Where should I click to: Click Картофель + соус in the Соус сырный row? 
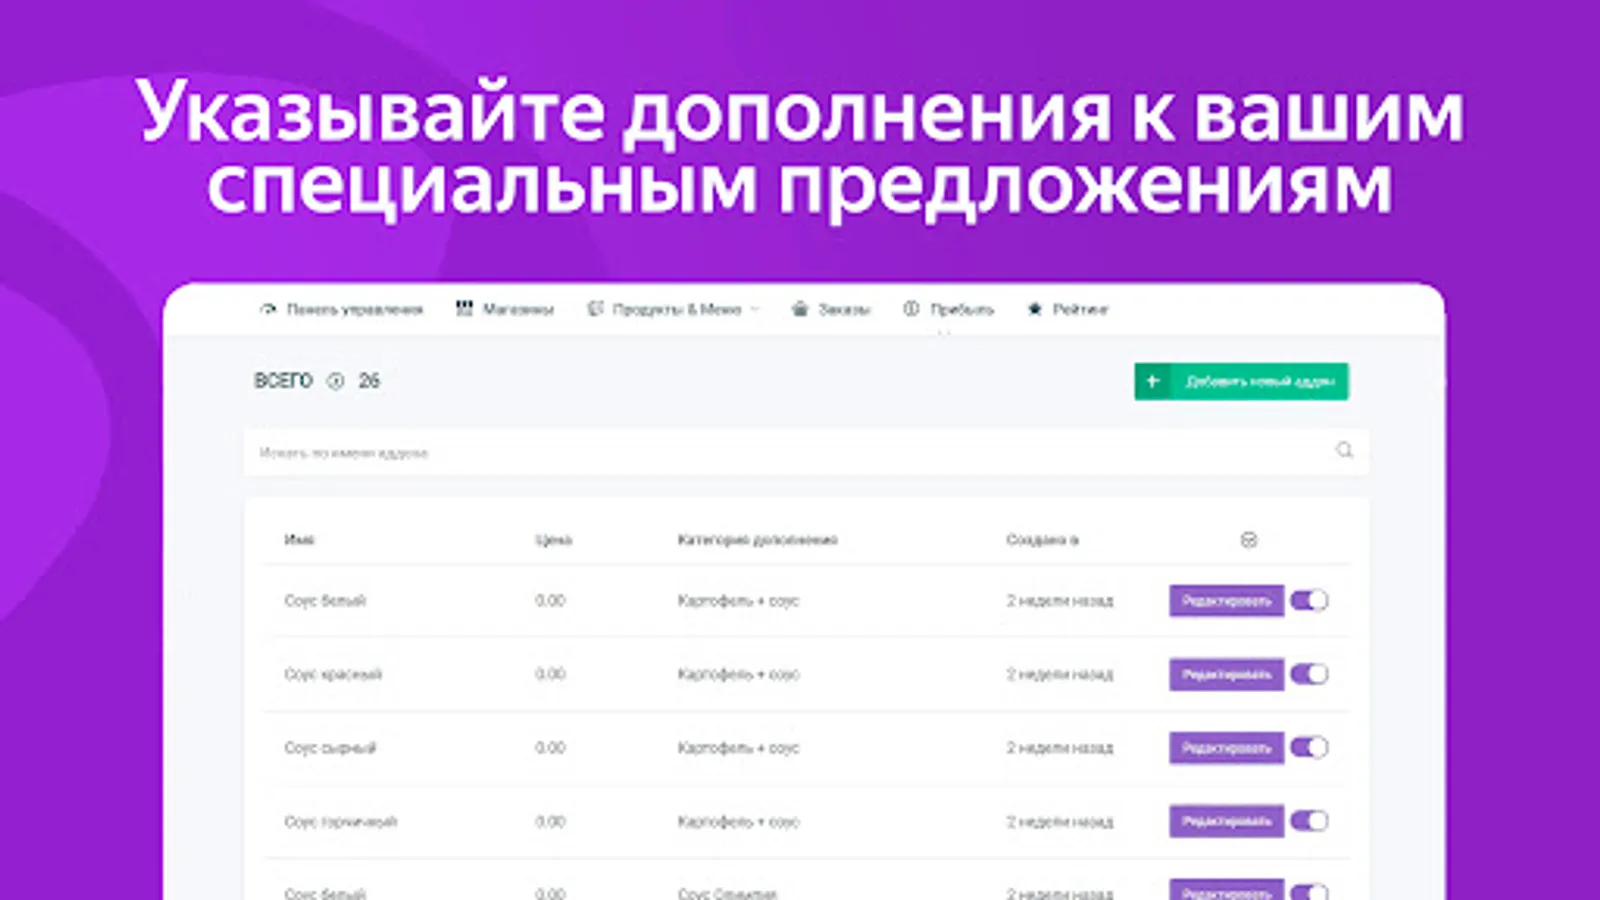tap(738, 748)
